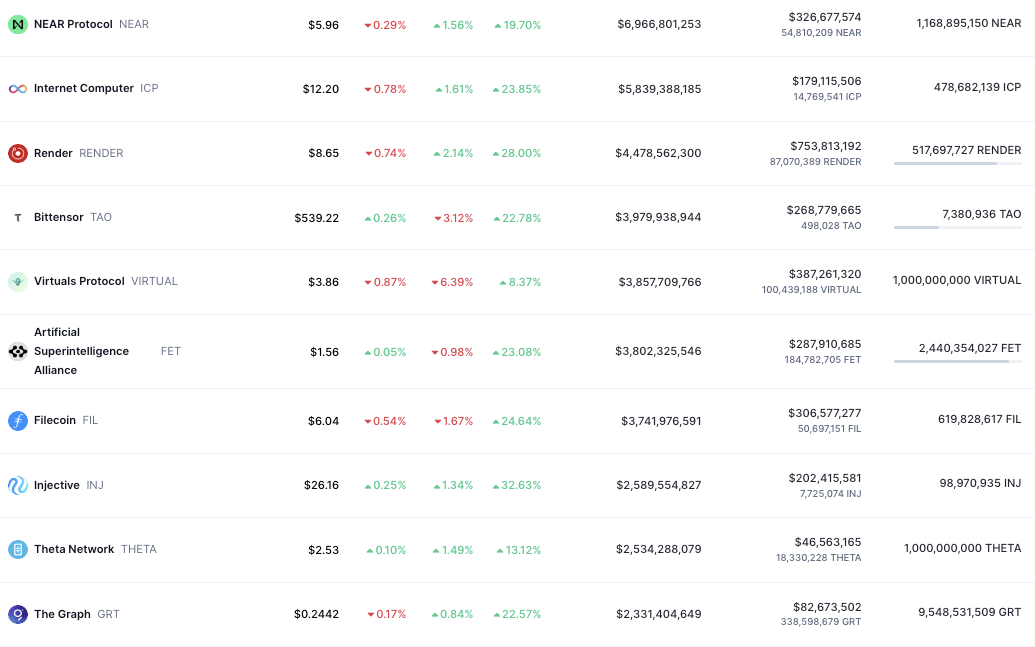Click NEAR 24h volume $326,677,574
Image resolution: width=1035 pixels, height=647 pixels.
coord(825,17)
